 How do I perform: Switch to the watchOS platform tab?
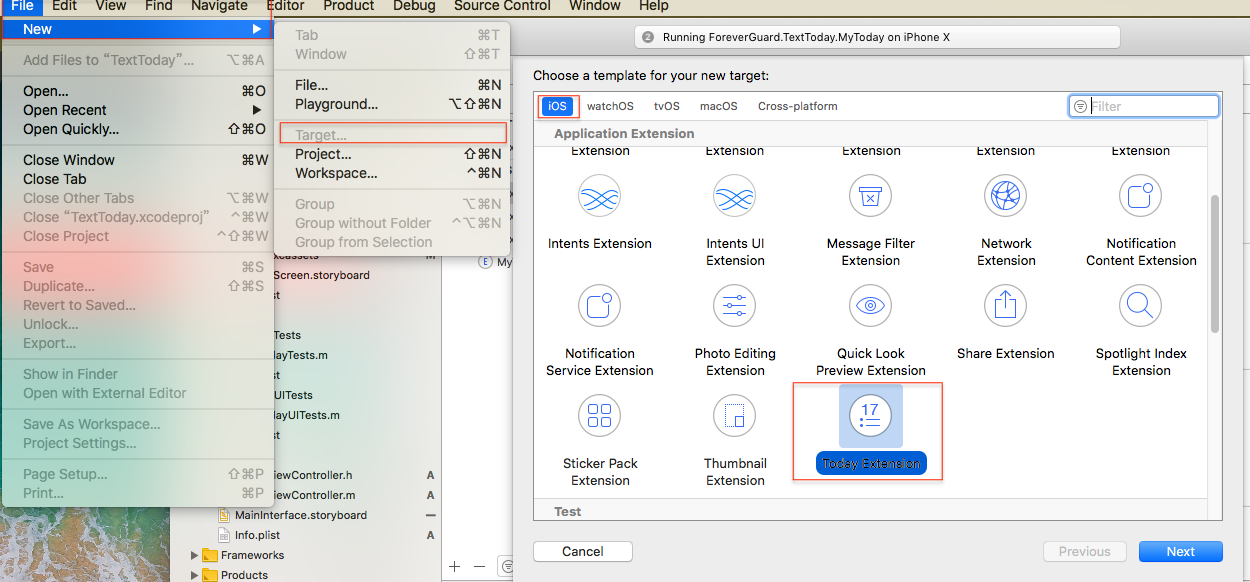(x=610, y=106)
